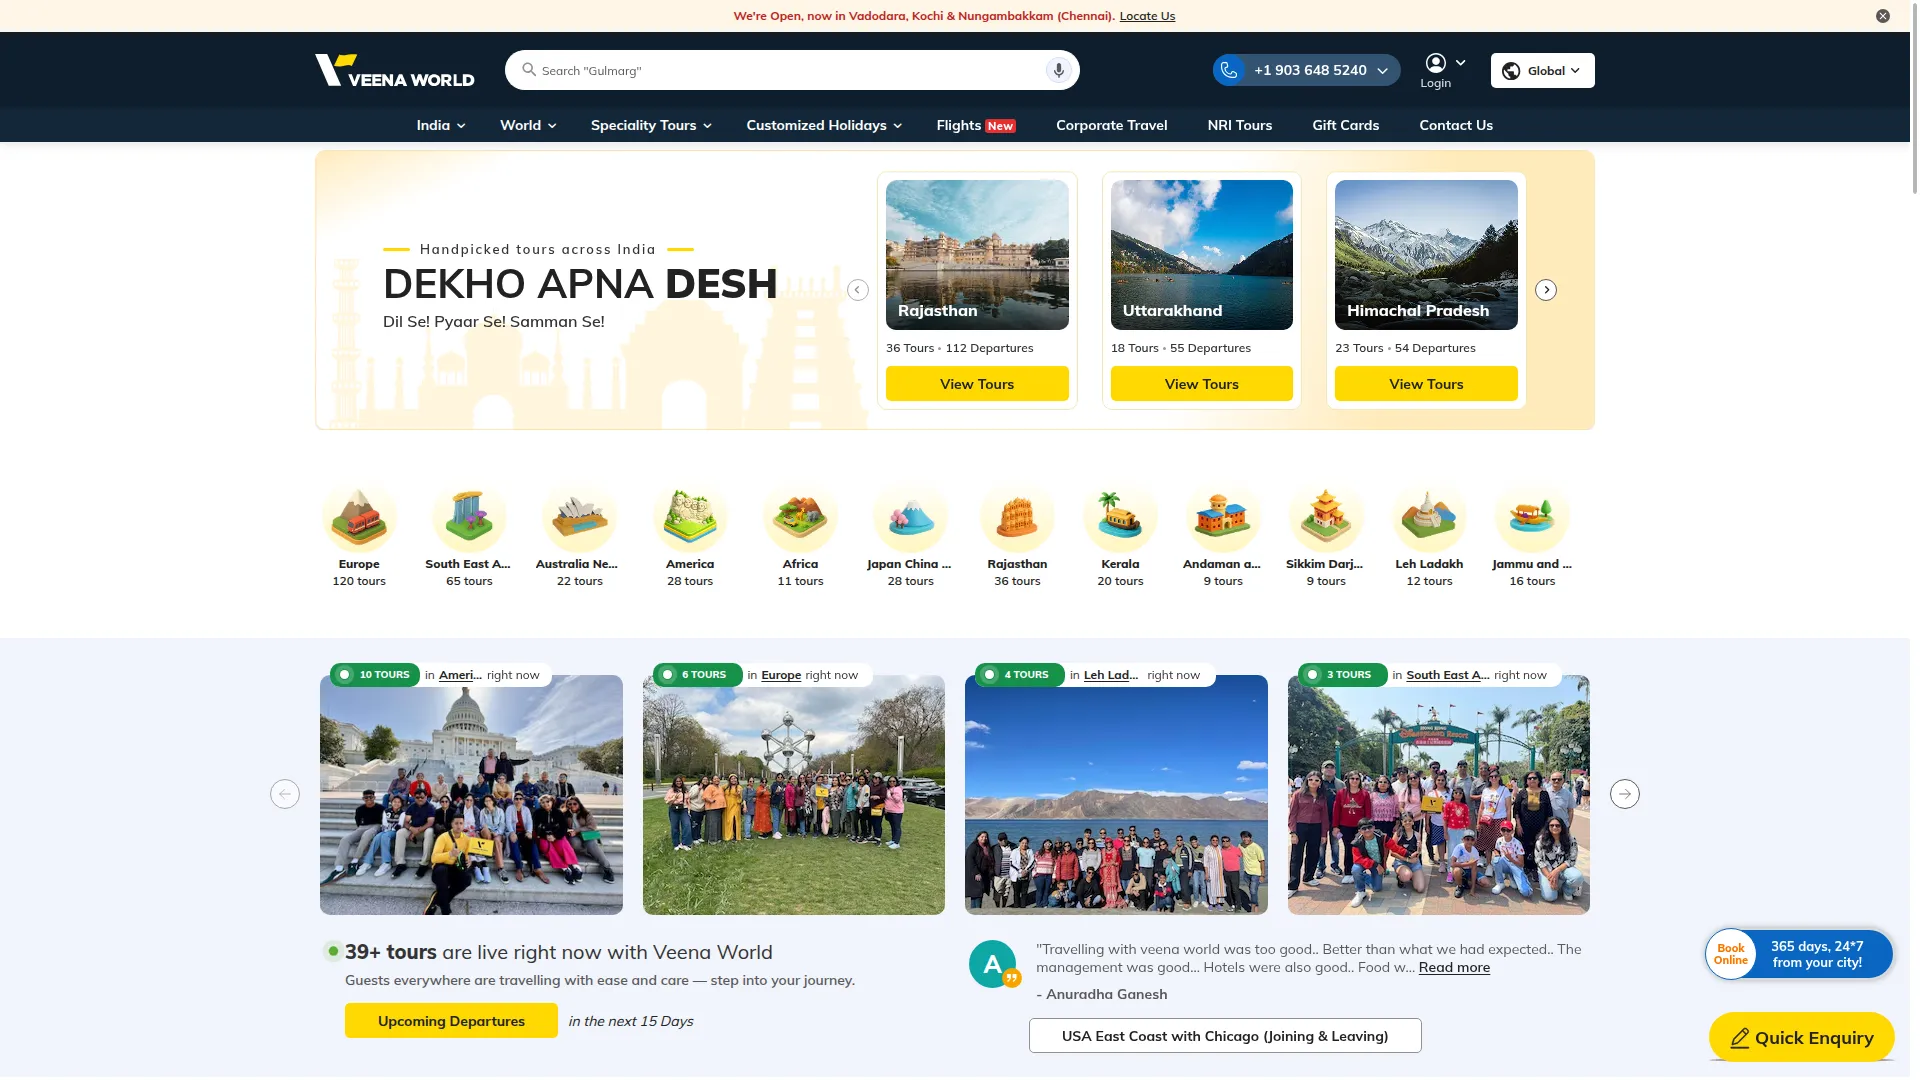Activate the voice search microphone icon
1920x1080 pixels.
[x=1058, y=70]
